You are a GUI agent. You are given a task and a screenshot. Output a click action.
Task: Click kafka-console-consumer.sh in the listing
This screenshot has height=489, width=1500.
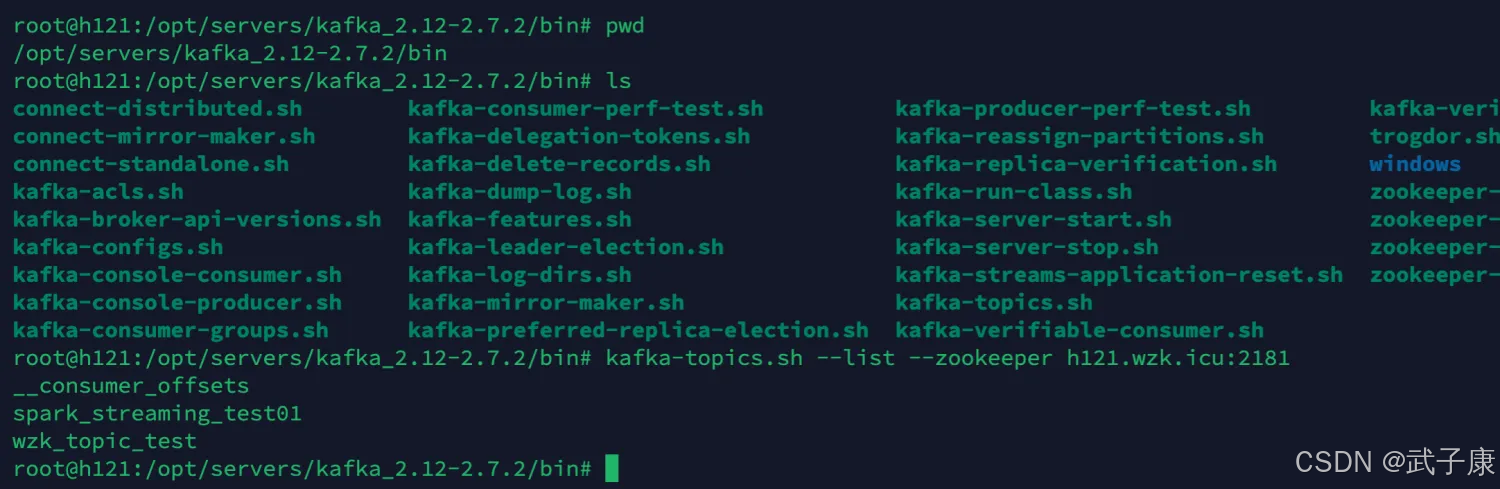point(177,275)
